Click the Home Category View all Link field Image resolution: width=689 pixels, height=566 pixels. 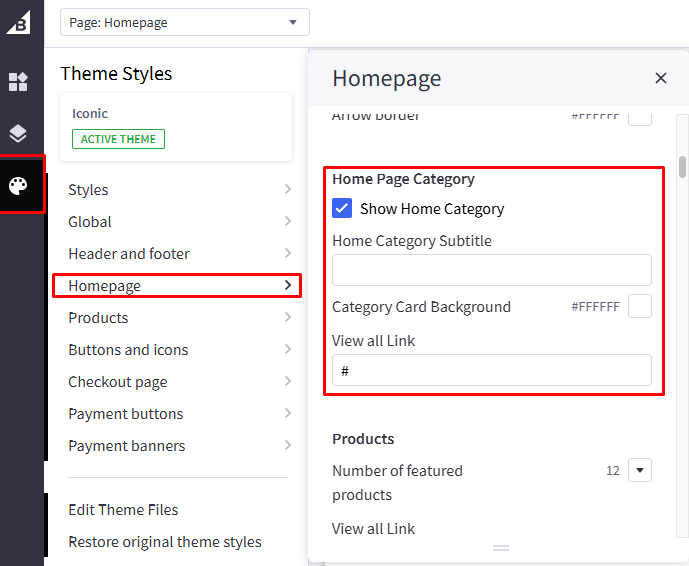pos(491,370)
